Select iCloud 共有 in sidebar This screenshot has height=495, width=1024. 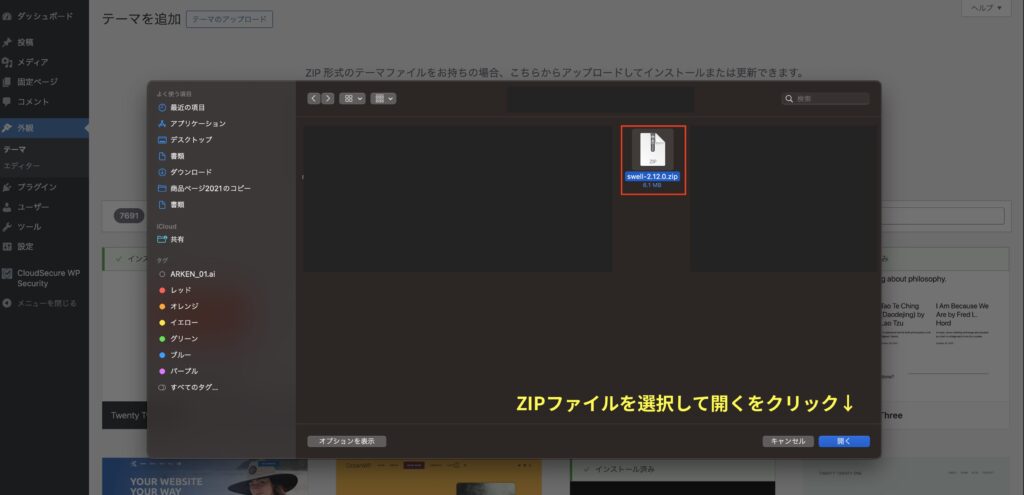coord(177,240)
